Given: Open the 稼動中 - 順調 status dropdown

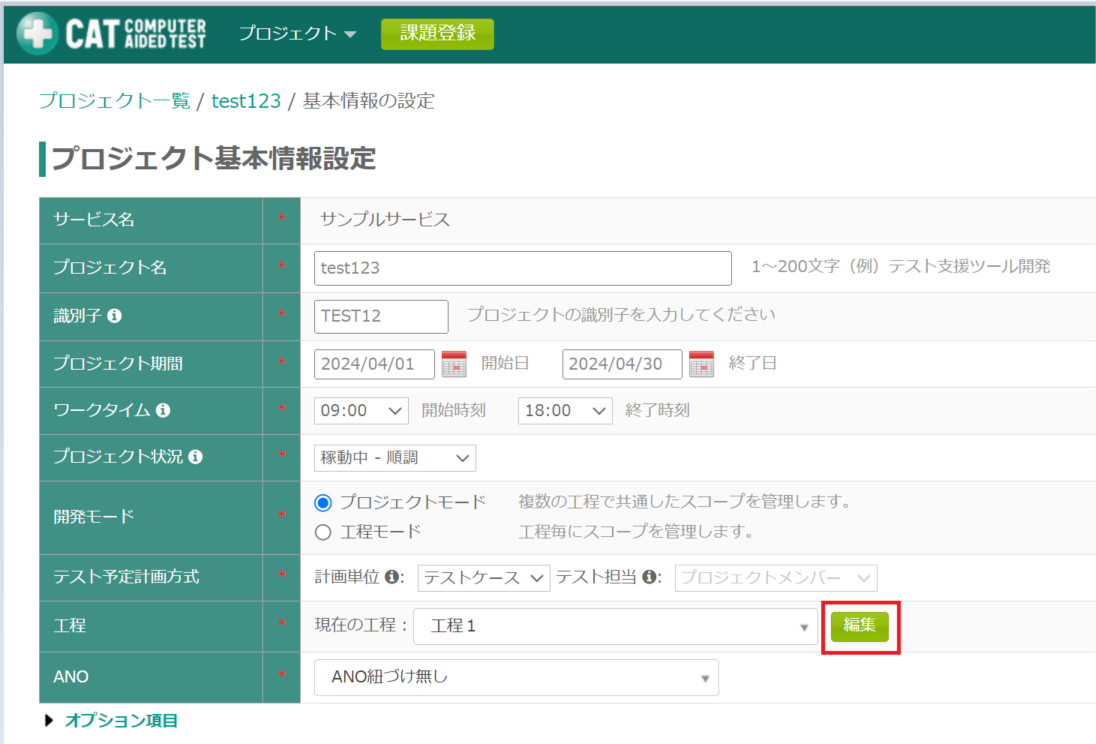Looking at the screenshot, I should pyautogui.click(x=395, y=458).
